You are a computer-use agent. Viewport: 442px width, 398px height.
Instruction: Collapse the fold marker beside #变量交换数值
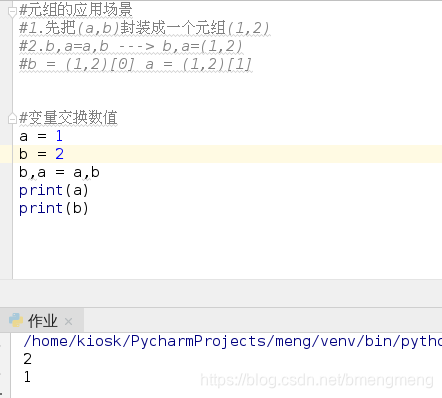pyautogui.click(x=12, y=119)
